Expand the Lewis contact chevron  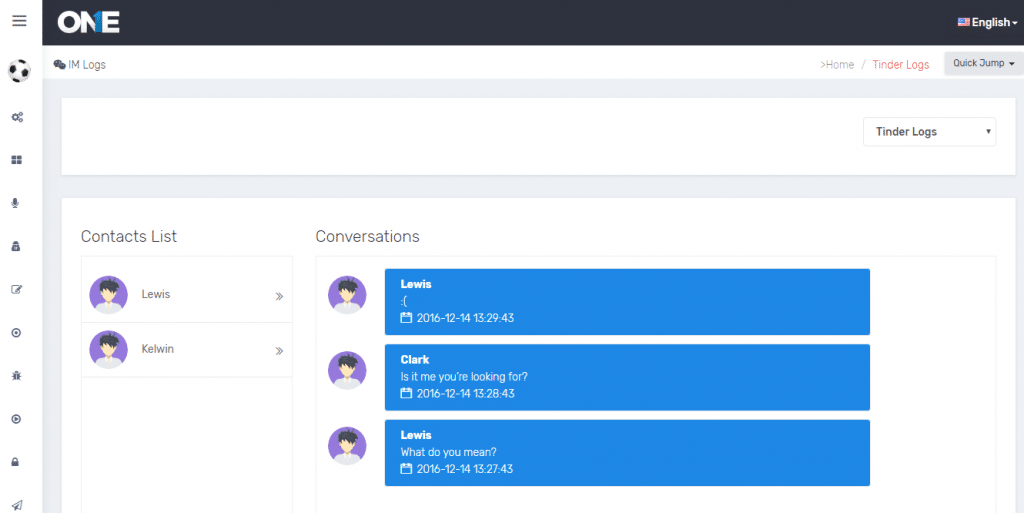tap(279, 296)
